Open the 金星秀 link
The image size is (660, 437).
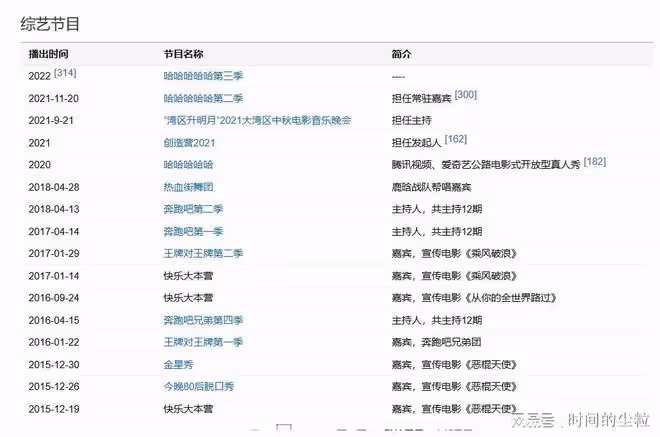coord(178,365)
